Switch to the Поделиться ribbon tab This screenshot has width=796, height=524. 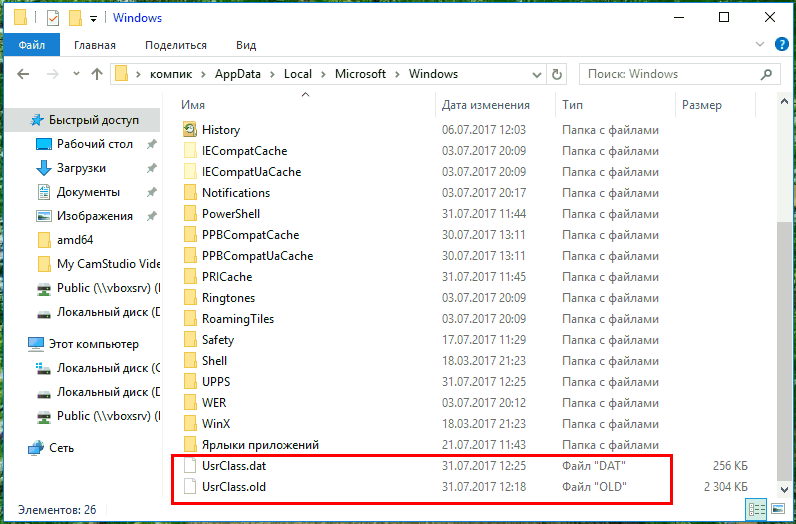pyautogui.click(x=176, y=45)
